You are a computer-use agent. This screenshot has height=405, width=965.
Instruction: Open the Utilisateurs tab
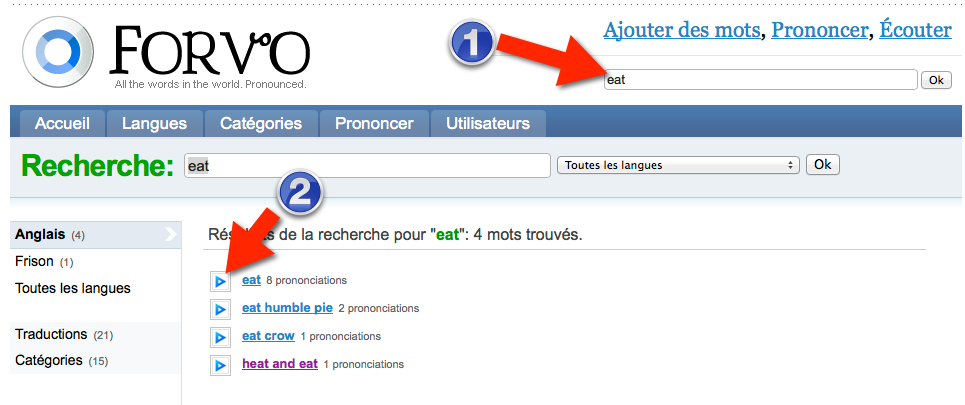(x=488, y=123)
